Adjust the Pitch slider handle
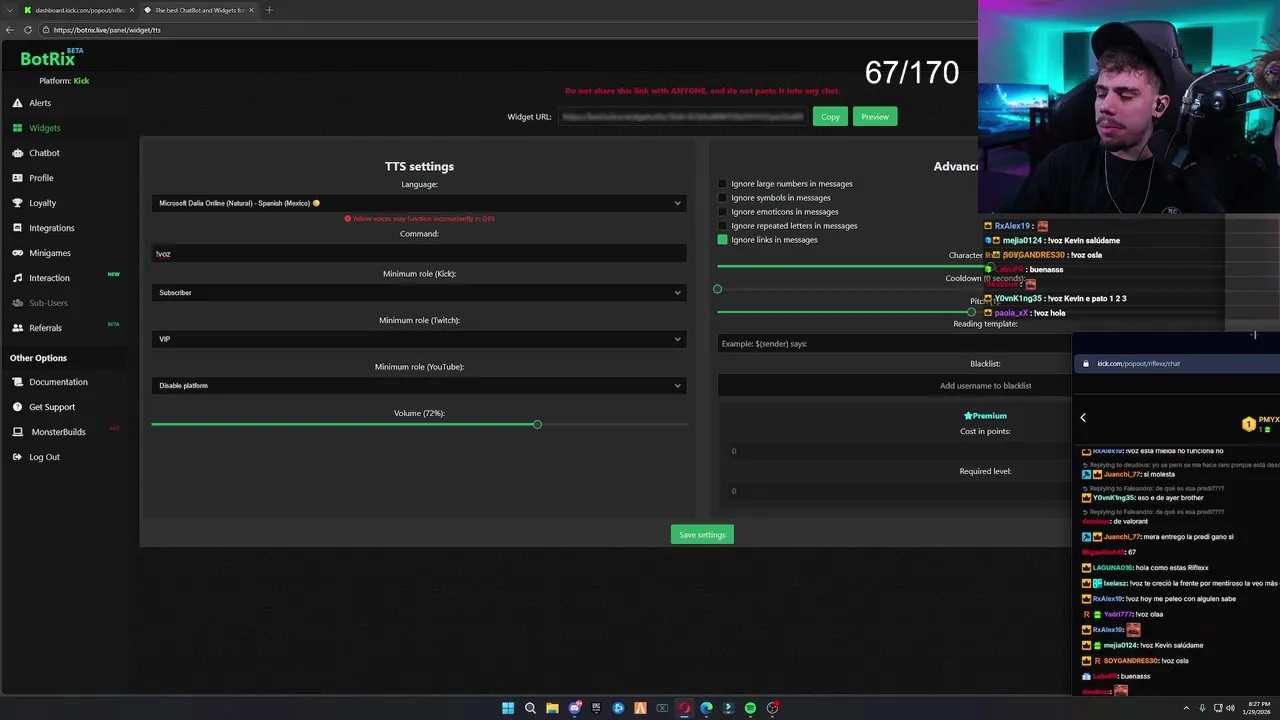1280x720 pixels. click(971, 313)
